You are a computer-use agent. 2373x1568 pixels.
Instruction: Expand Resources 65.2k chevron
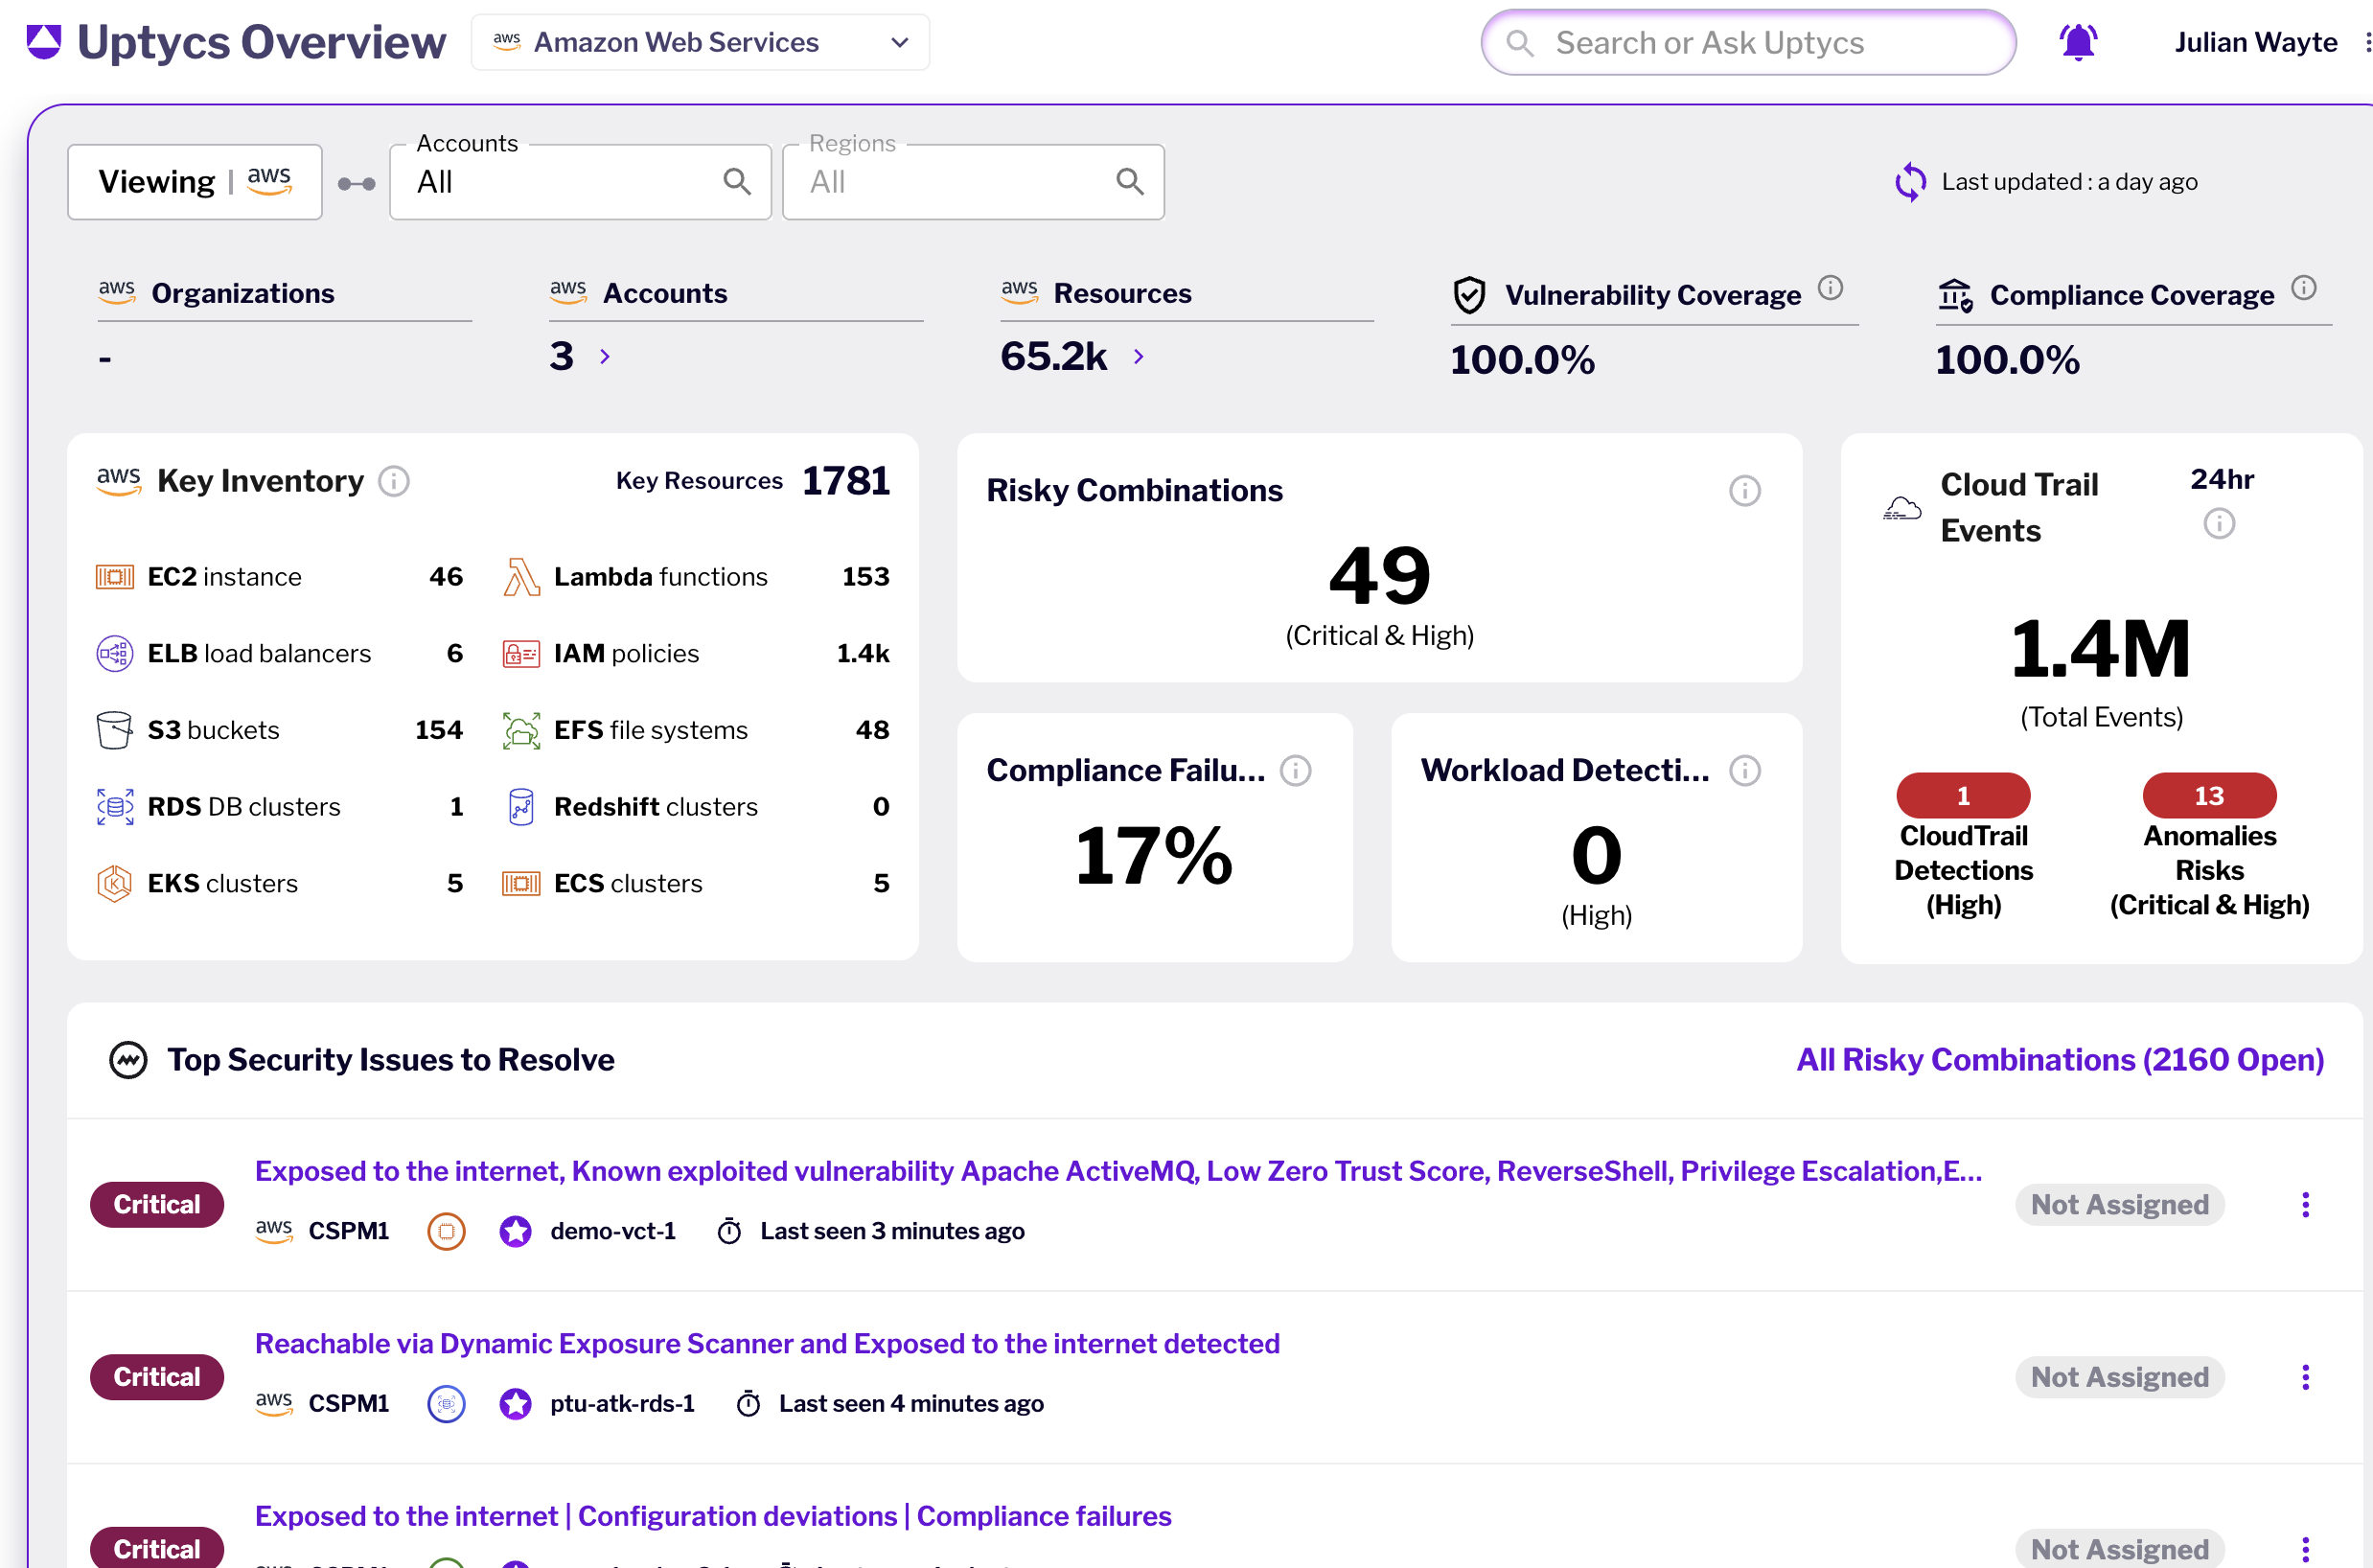click(x=1139, y=357)
